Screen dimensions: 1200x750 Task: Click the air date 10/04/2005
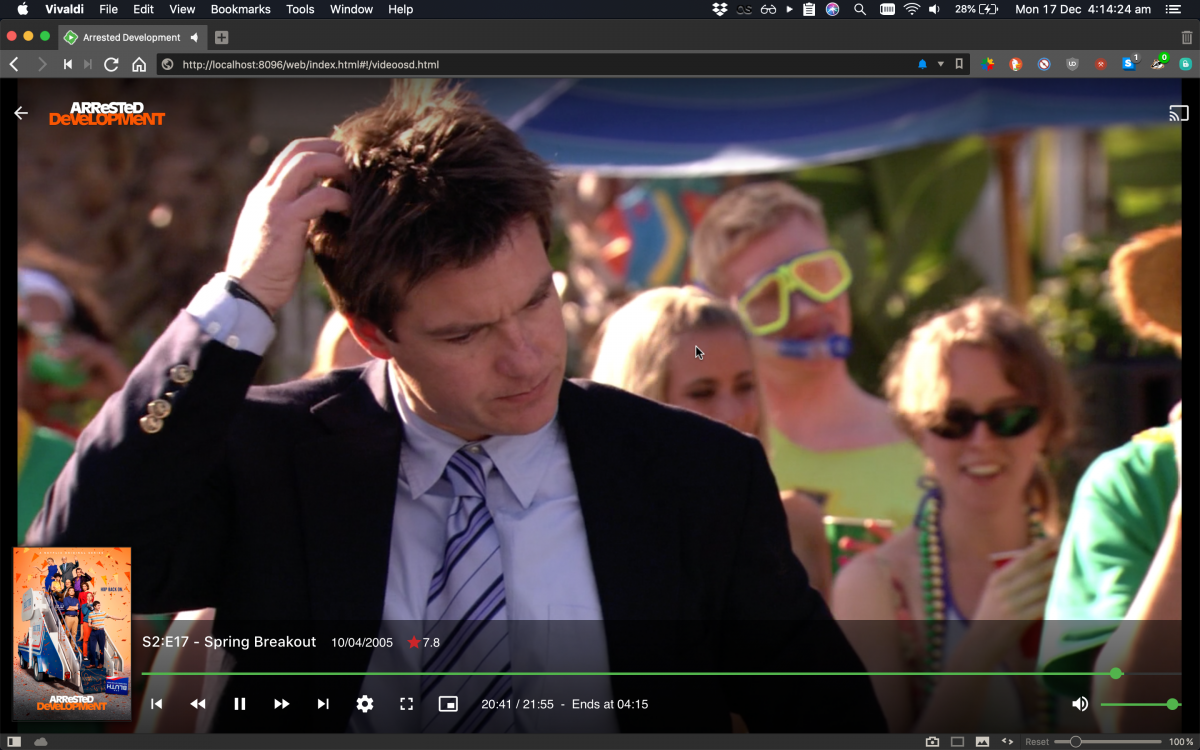[x=362, y=642]
